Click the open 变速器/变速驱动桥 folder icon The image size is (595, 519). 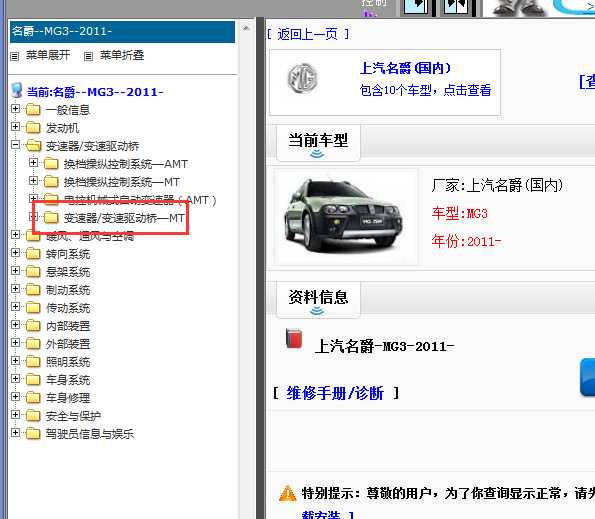click(x=33, y=145)
